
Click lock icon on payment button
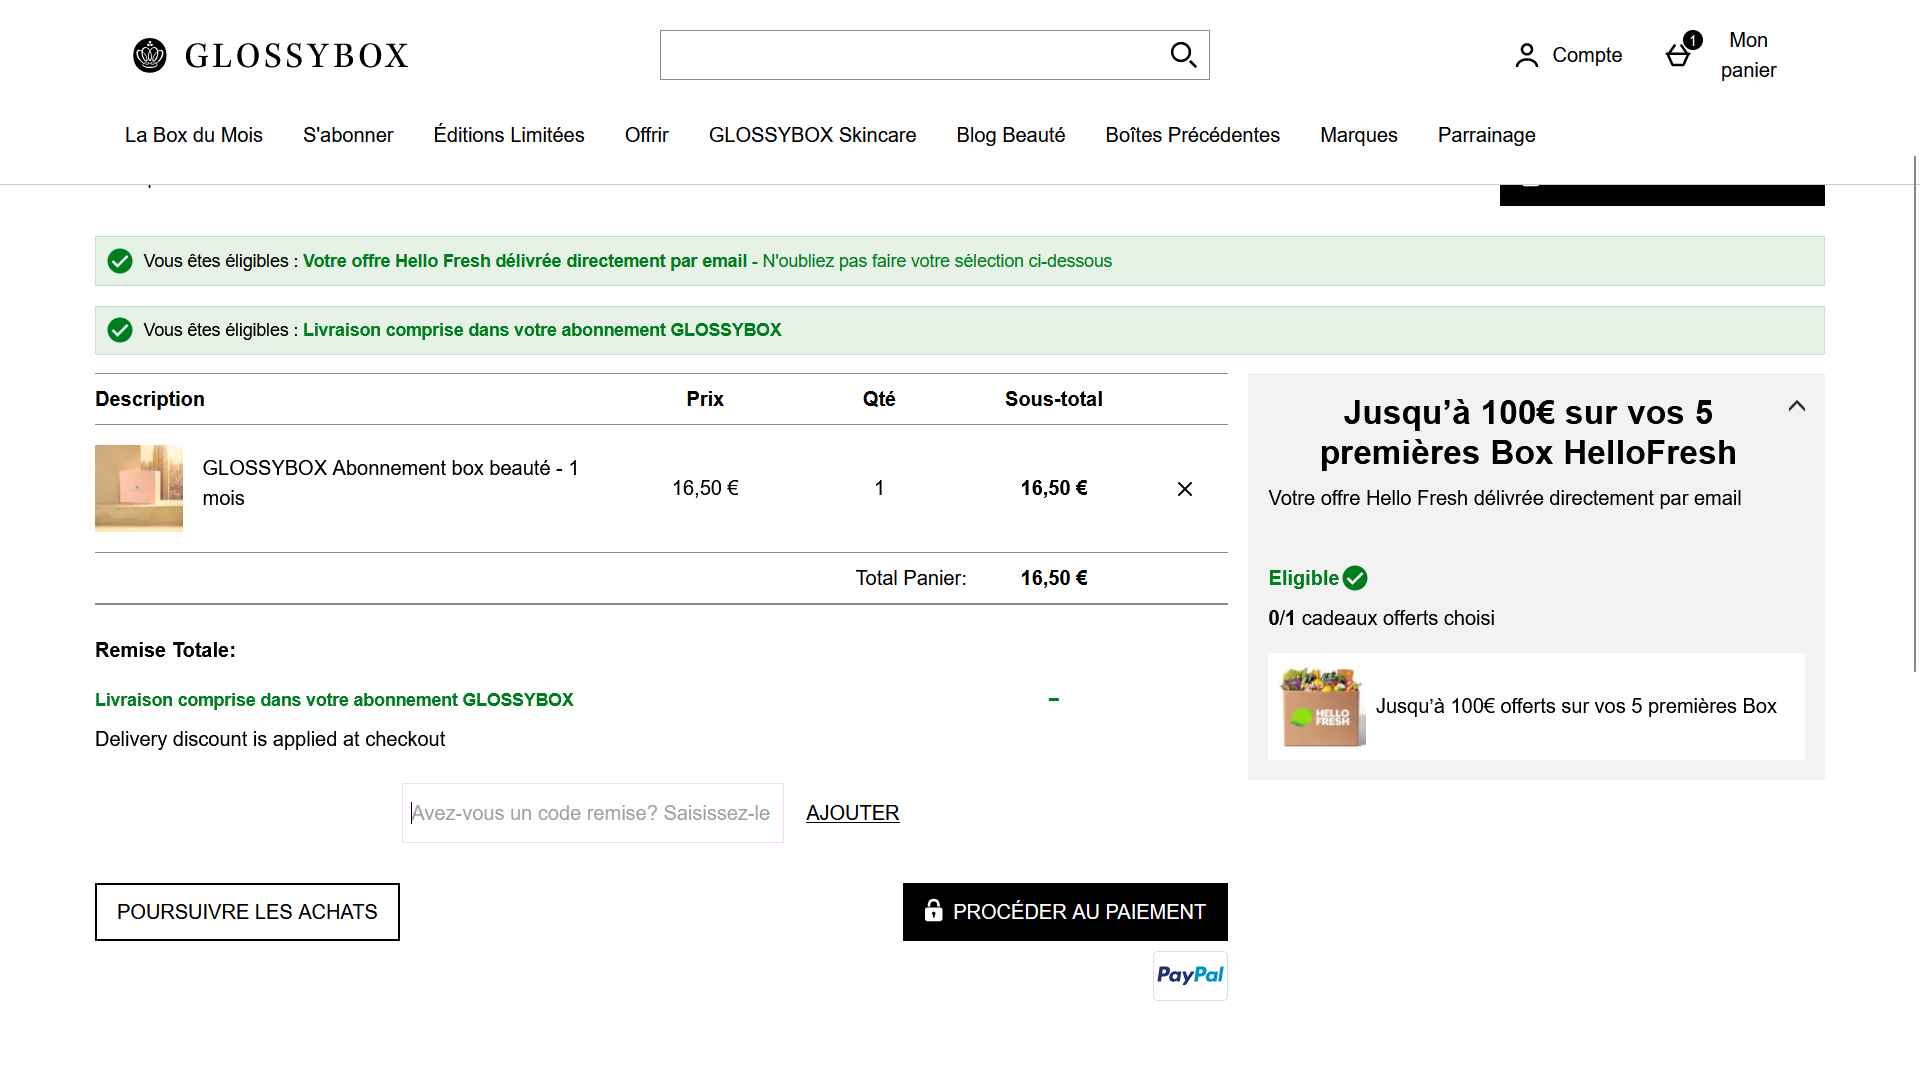[x=933, y=910]
